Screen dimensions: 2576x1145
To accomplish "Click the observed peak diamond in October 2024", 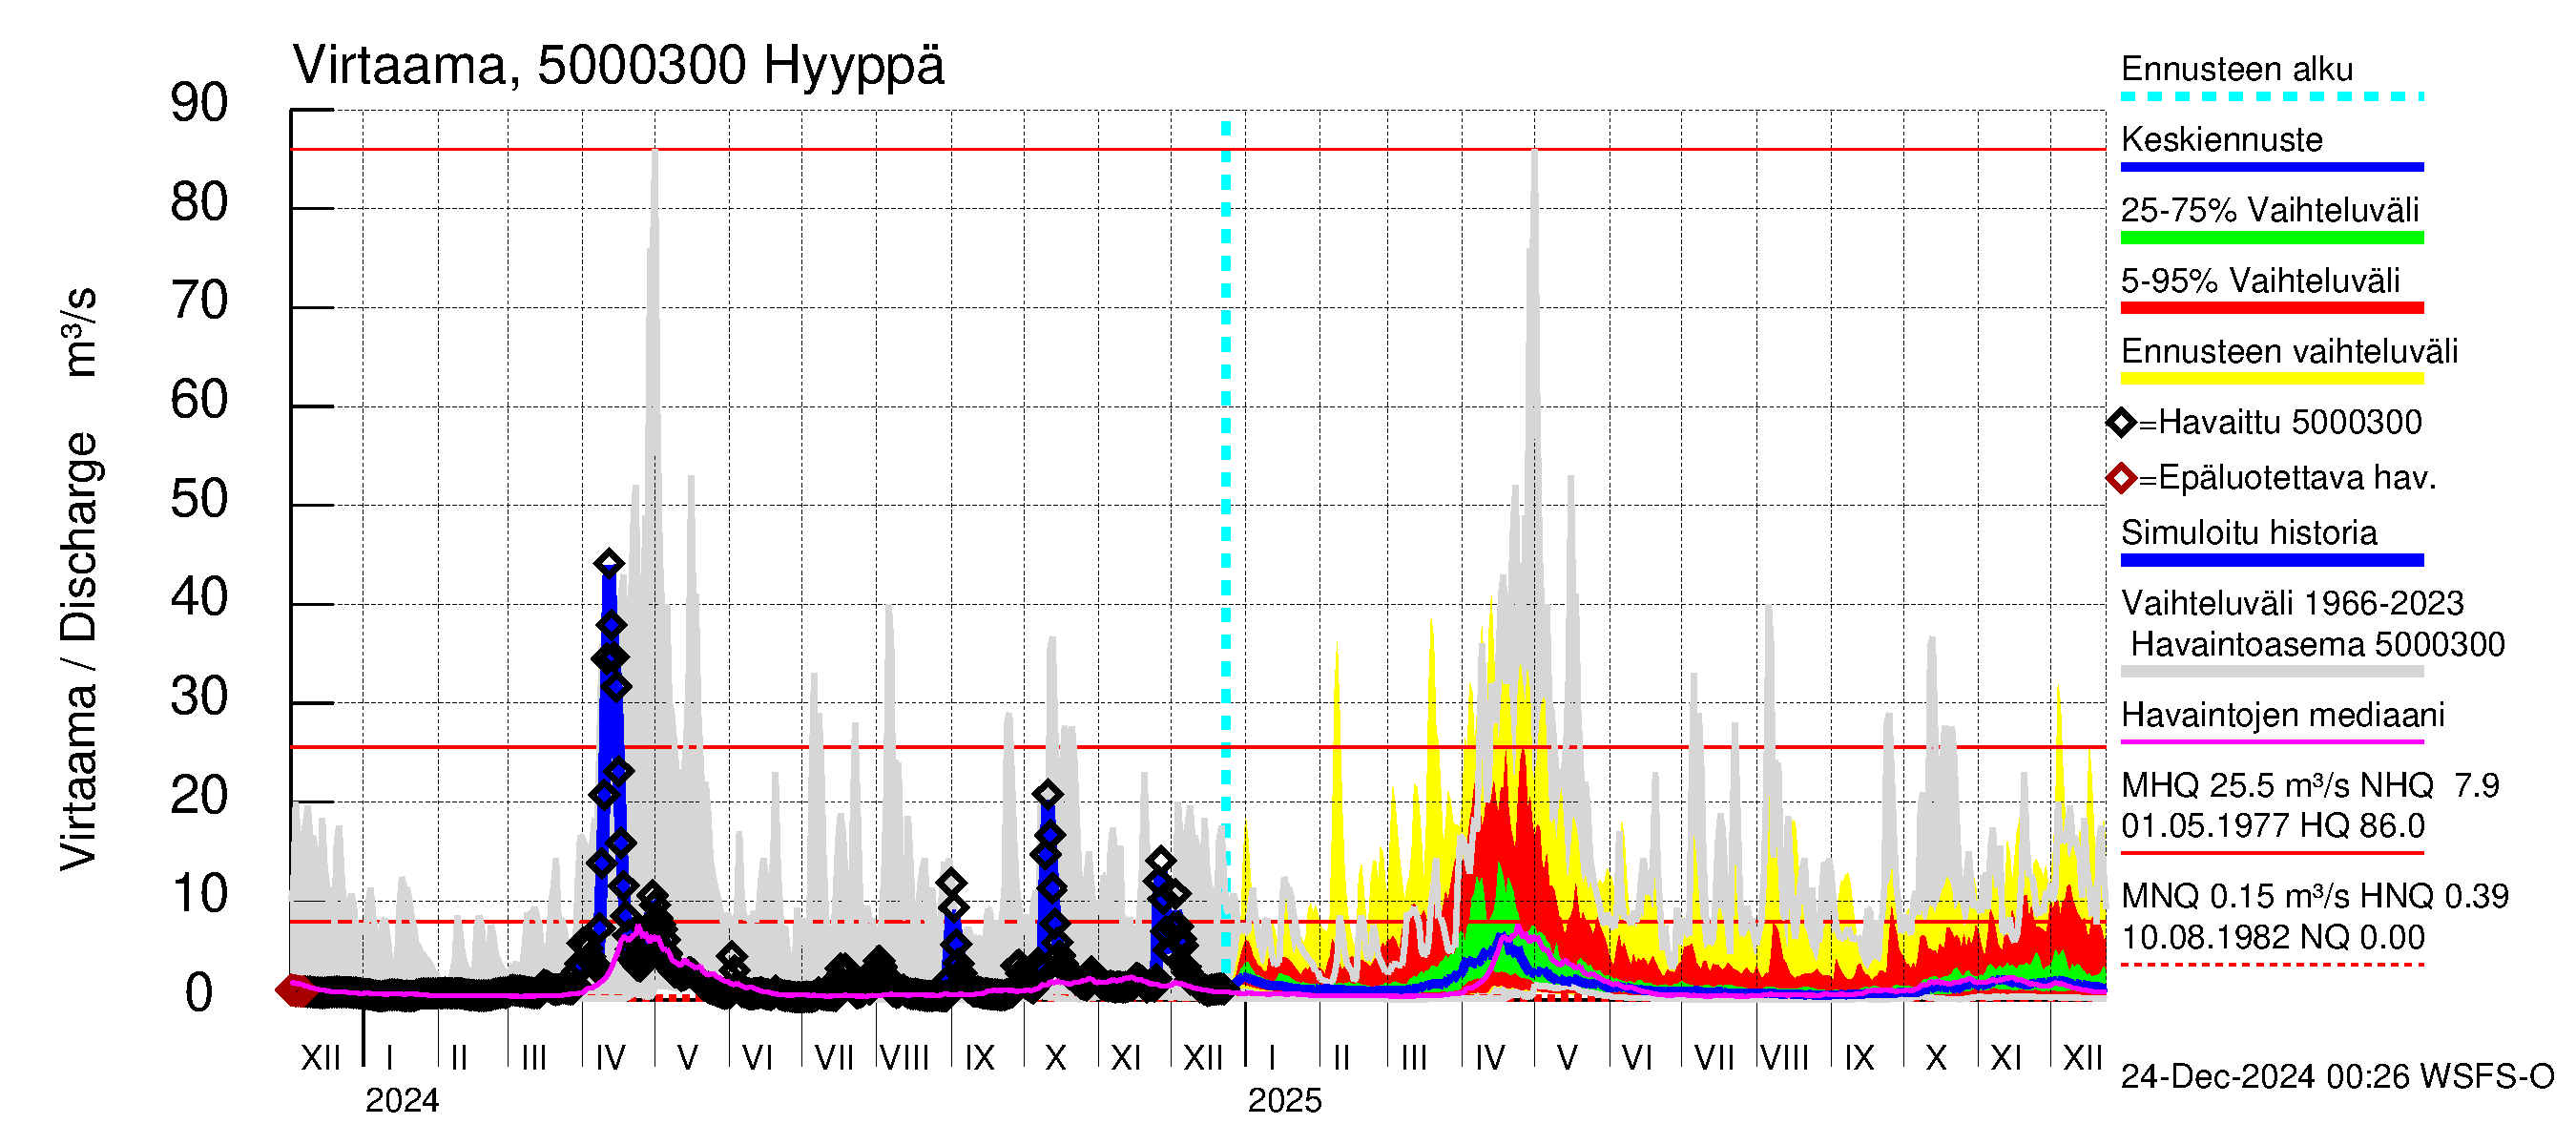I will pos(1047,795).
